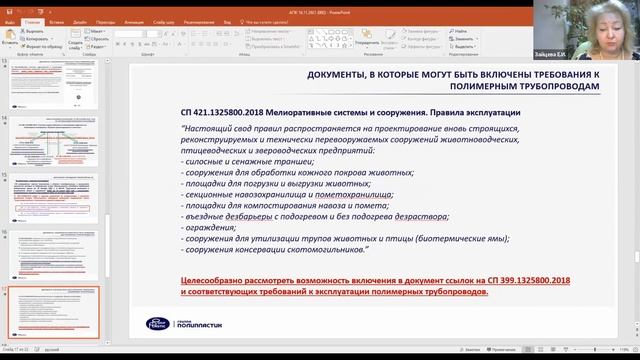Click the language indicator 'русский' in status bar

click(51, 349)
